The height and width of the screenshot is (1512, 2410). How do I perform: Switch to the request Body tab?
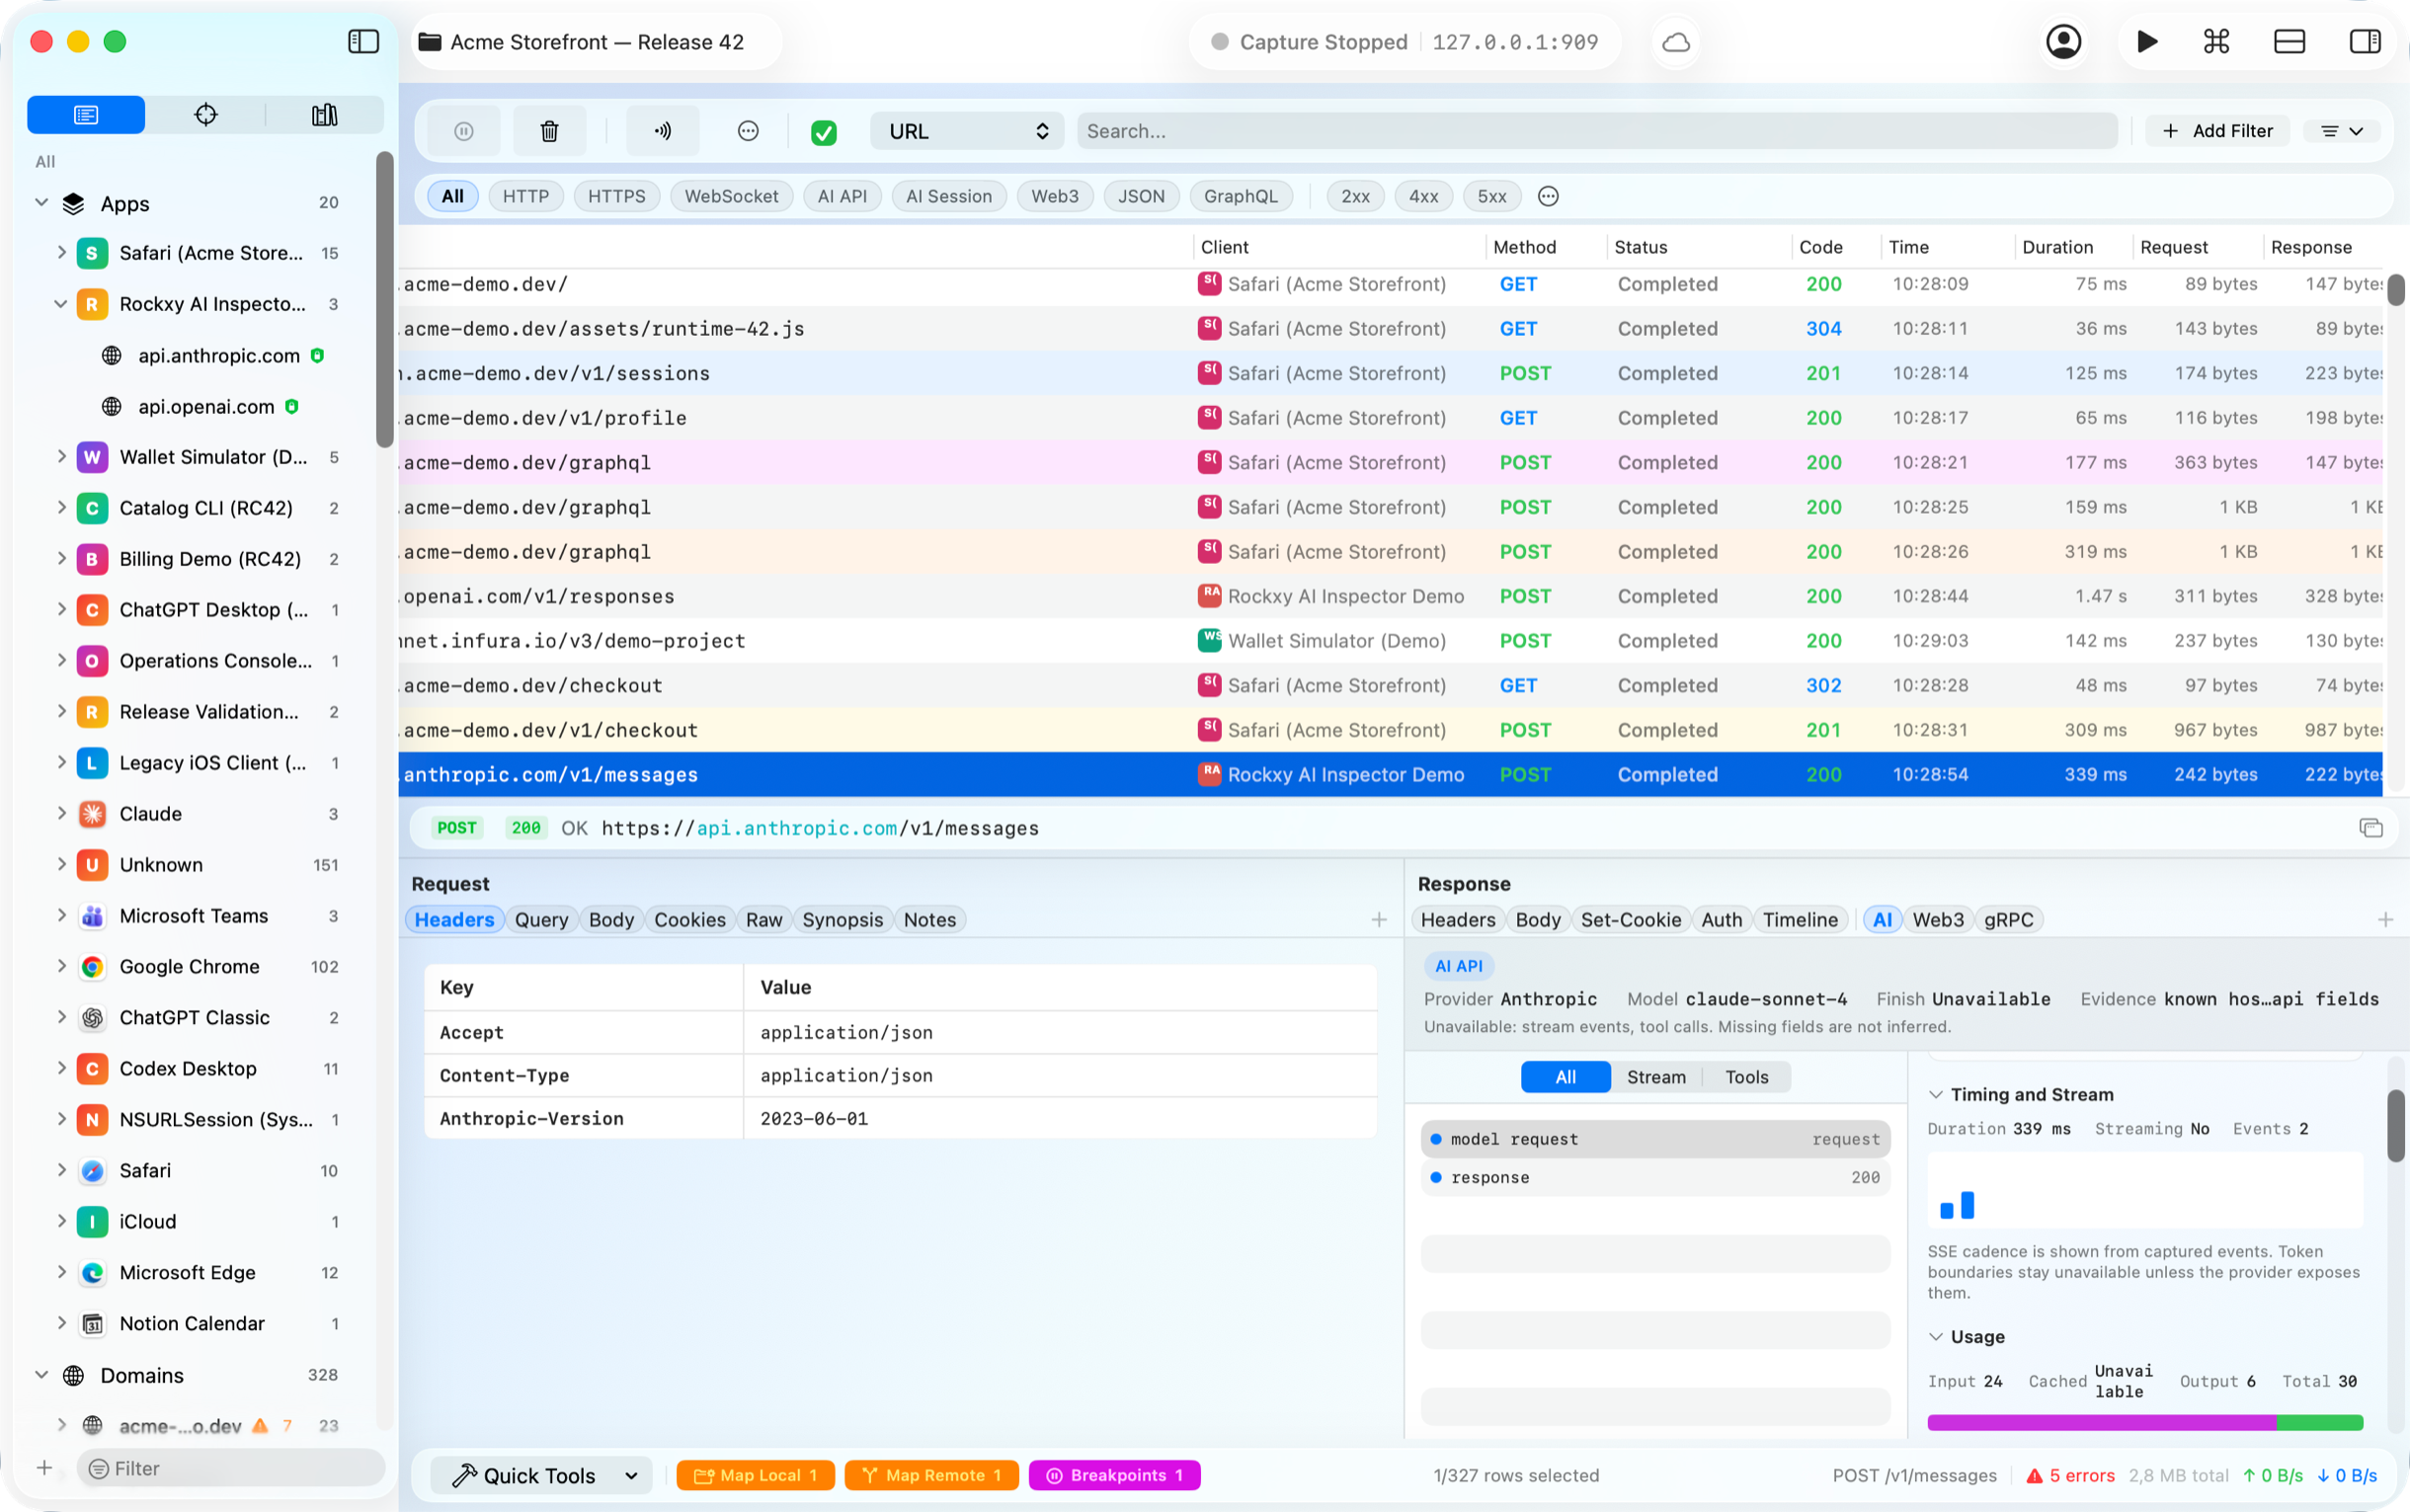tap(611, 920)
